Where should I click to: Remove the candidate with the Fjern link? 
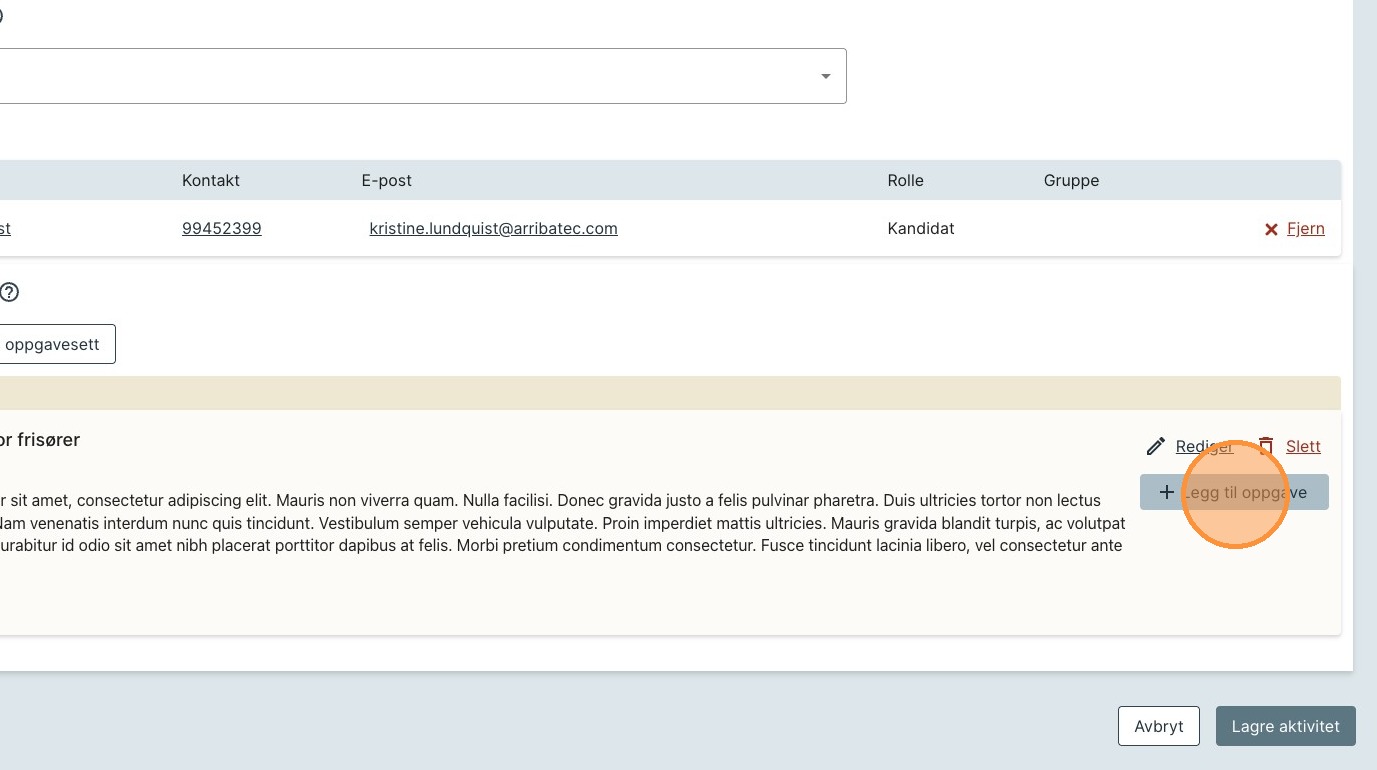pos(1305,228)
